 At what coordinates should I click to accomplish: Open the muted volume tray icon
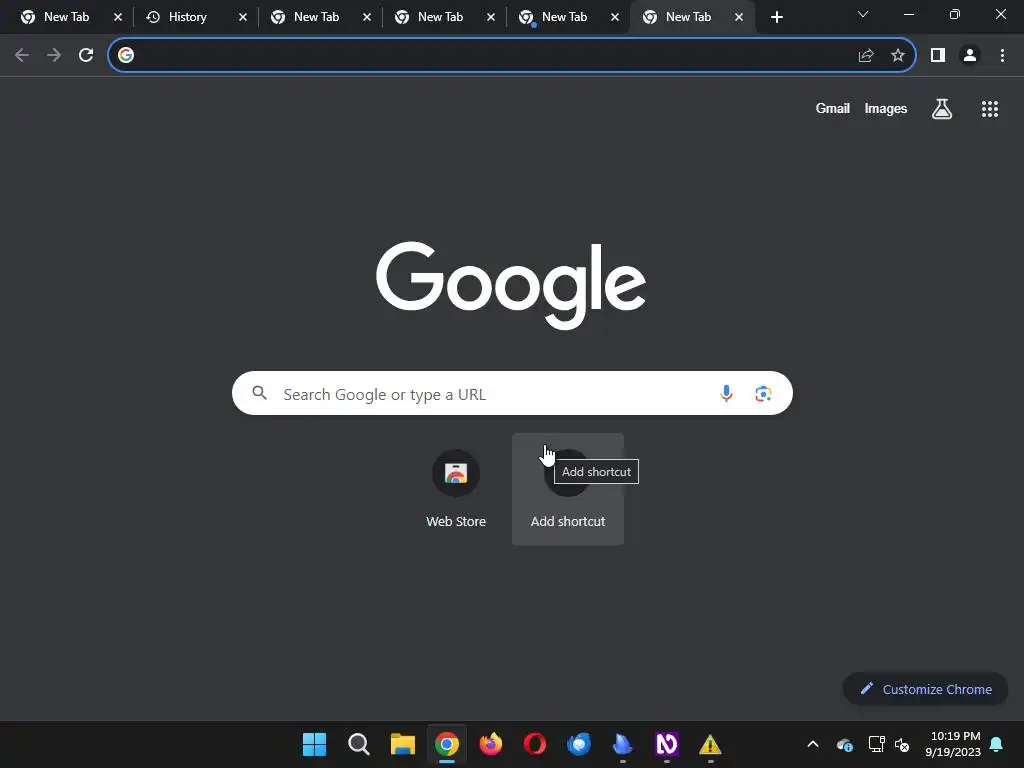tap(902, 744)
